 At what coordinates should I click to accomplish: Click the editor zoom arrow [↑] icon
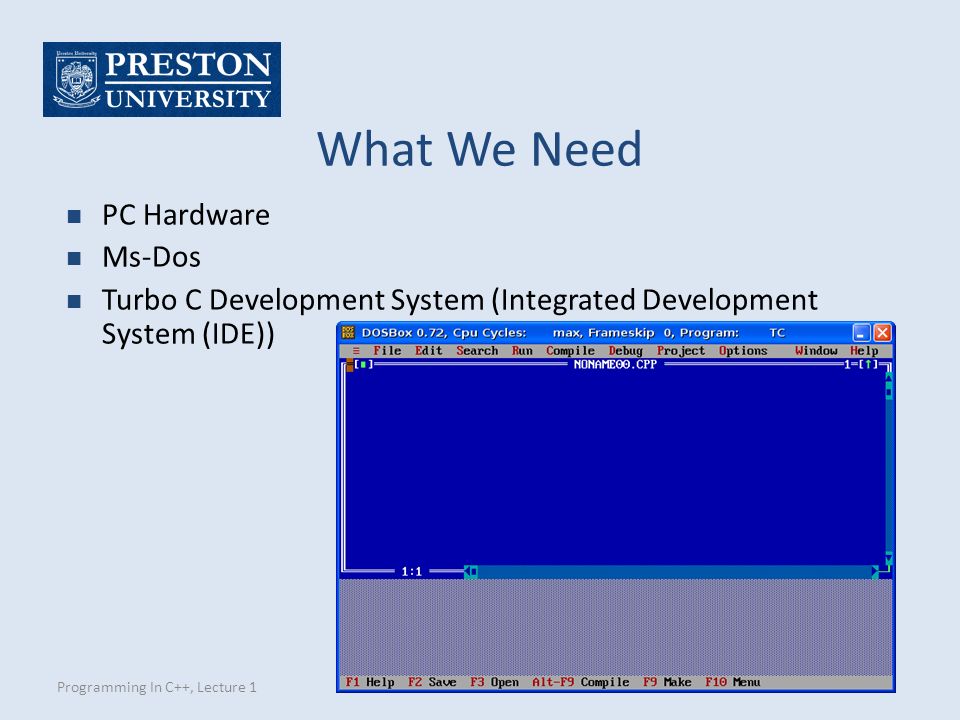pos(868,364)
